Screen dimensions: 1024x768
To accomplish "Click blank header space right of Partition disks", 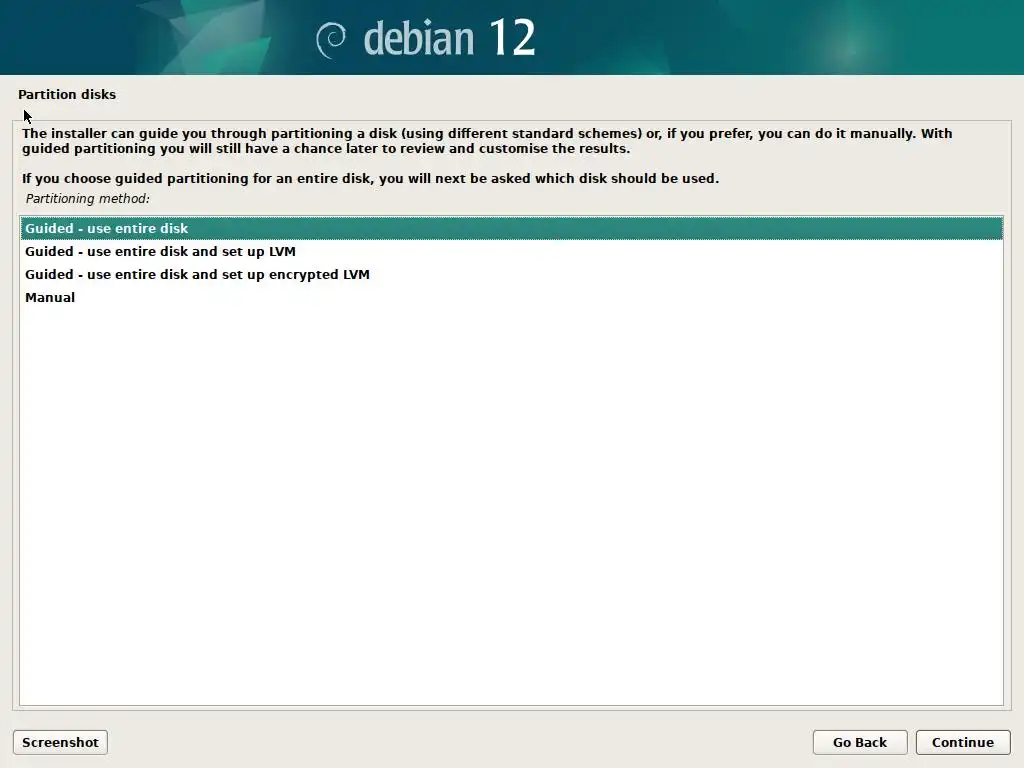I will tap(562, 94).
